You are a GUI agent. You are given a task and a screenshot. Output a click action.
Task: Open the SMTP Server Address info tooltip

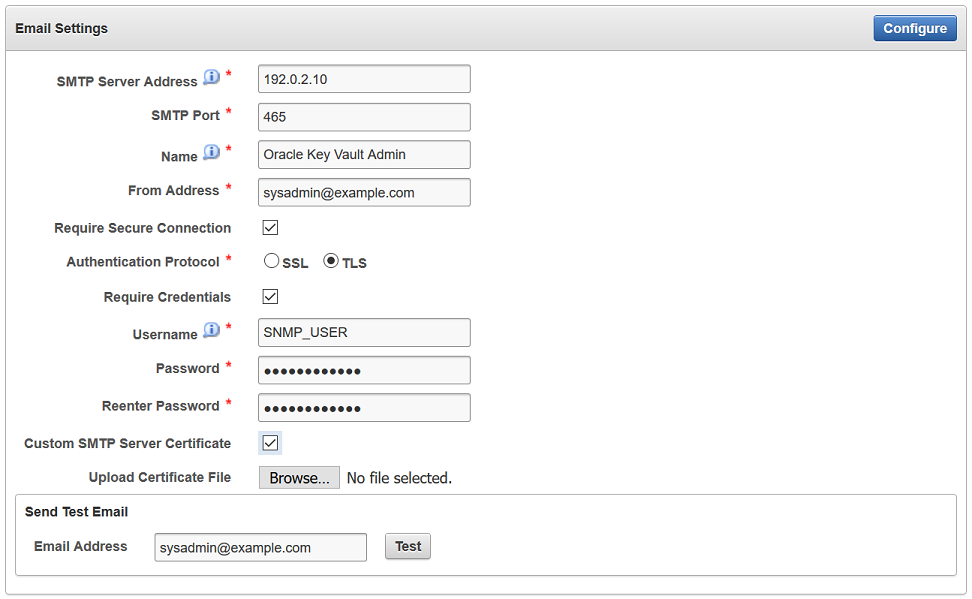click(x=211, y=76)
